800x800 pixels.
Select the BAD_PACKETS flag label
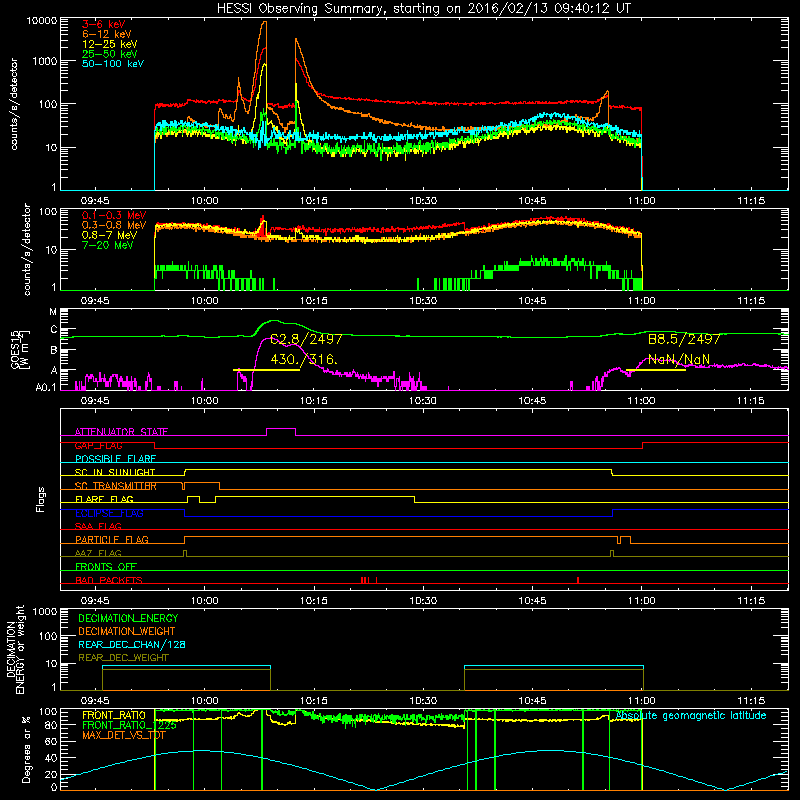point(109,580)
